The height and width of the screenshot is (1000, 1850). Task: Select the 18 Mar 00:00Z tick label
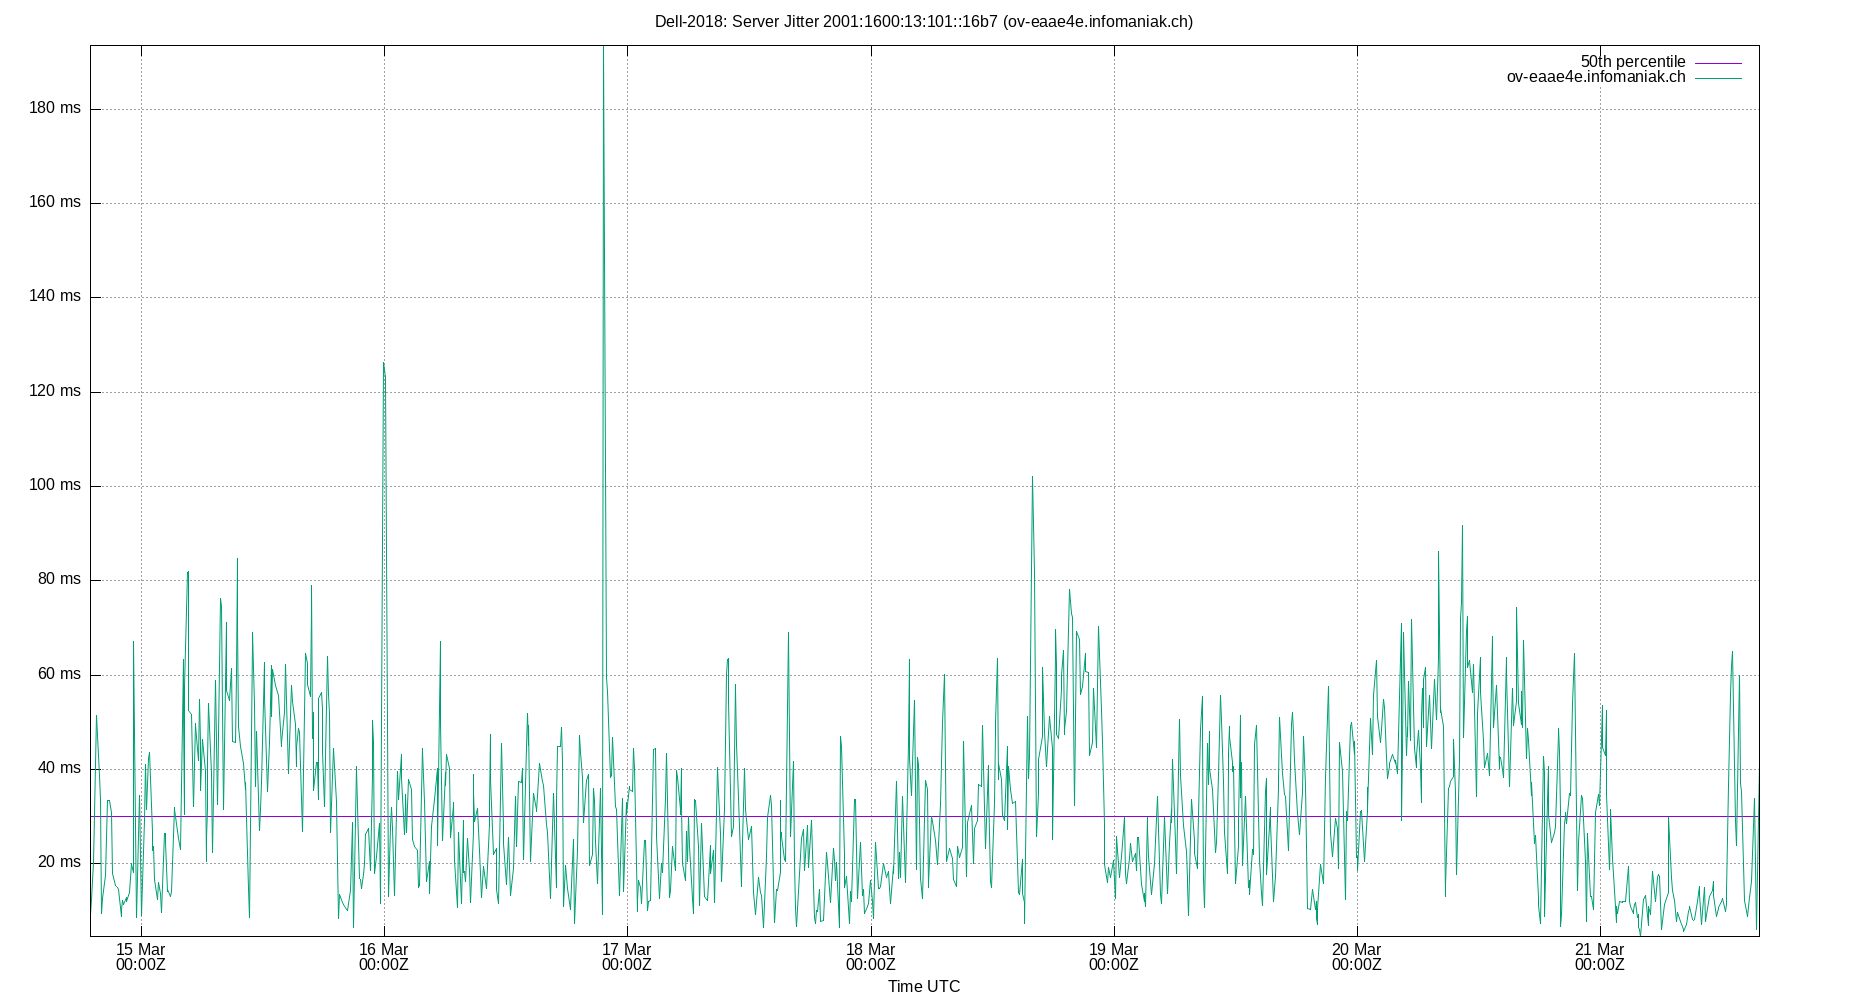click(x=870, y=957)
